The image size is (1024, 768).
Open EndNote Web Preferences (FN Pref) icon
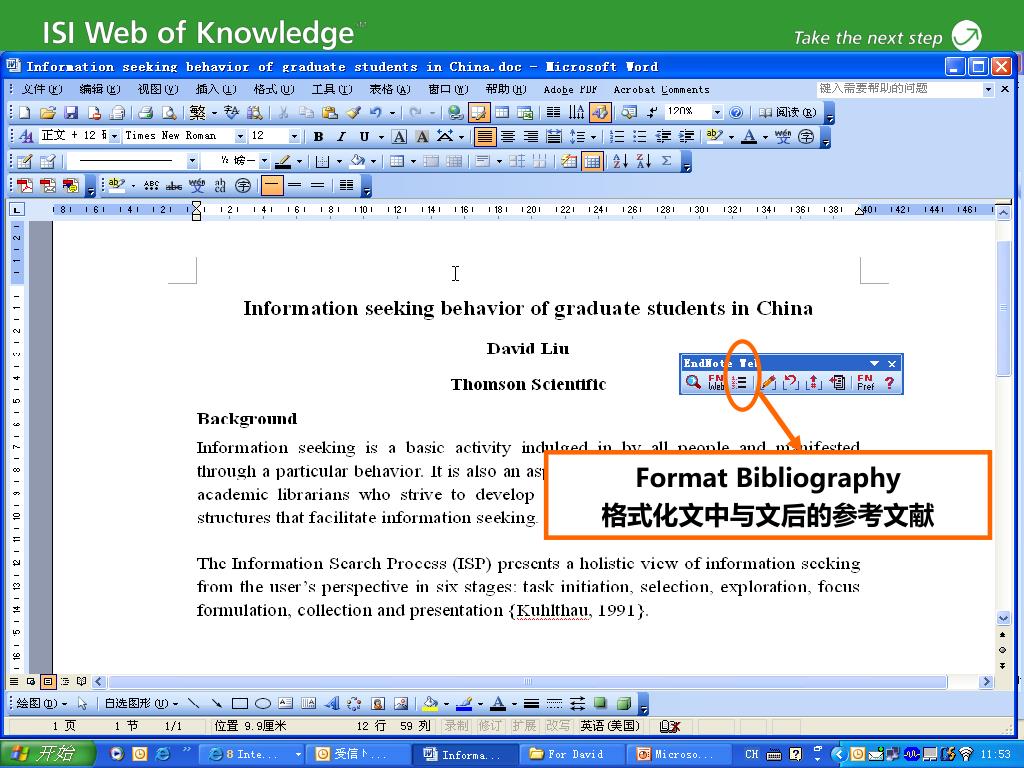[865, 382]
